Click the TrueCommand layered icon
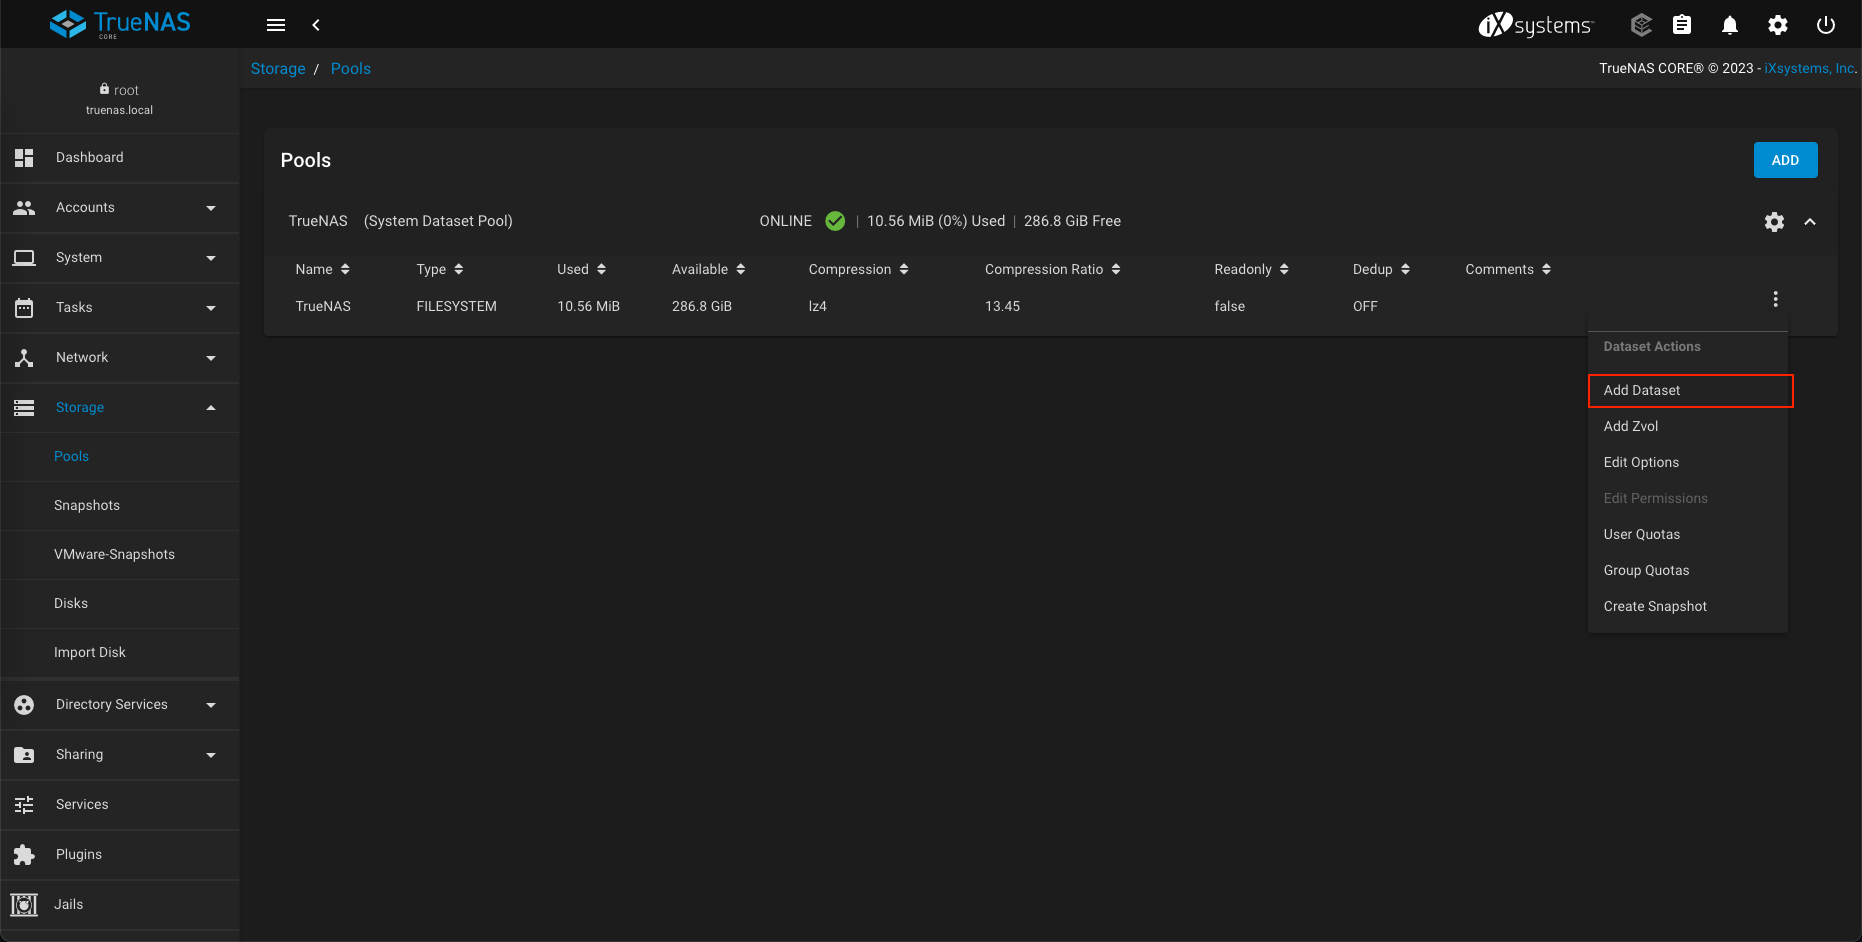Screen dimensions: 1862x942 [x=1640, y=25]
